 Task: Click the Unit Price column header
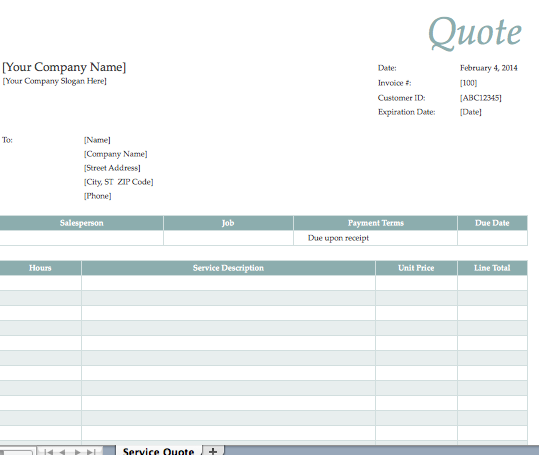pos(416,268)
